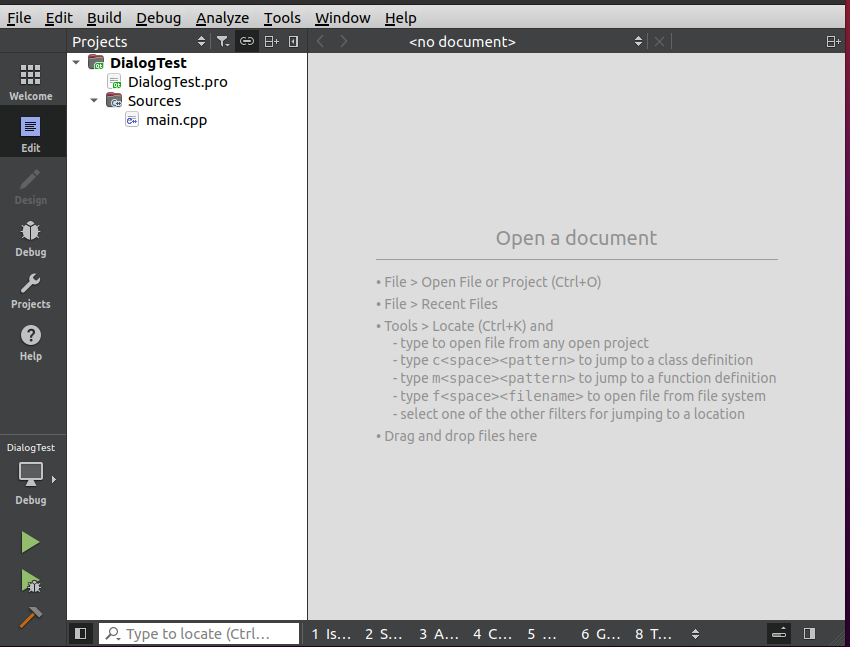Collapse the DialogTest project tree
The image size is (850, 647).
click(76, 62)
